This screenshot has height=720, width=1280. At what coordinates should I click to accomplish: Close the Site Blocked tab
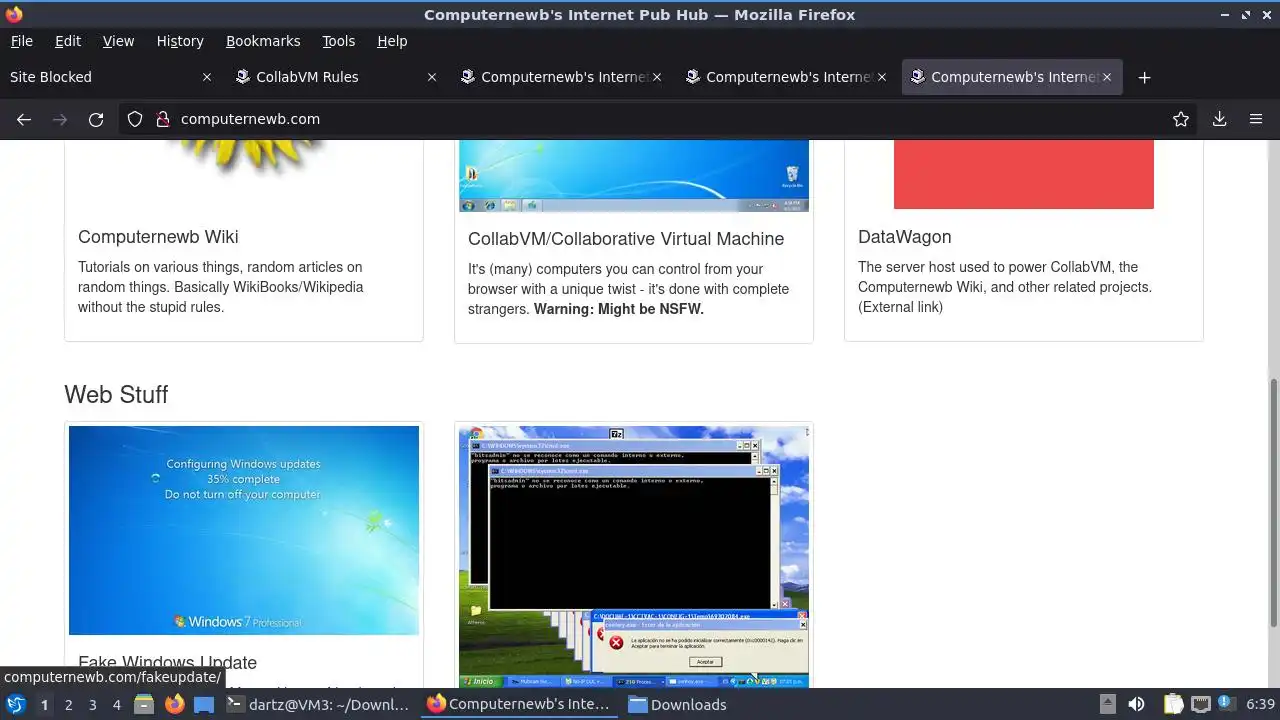point(207,77)
